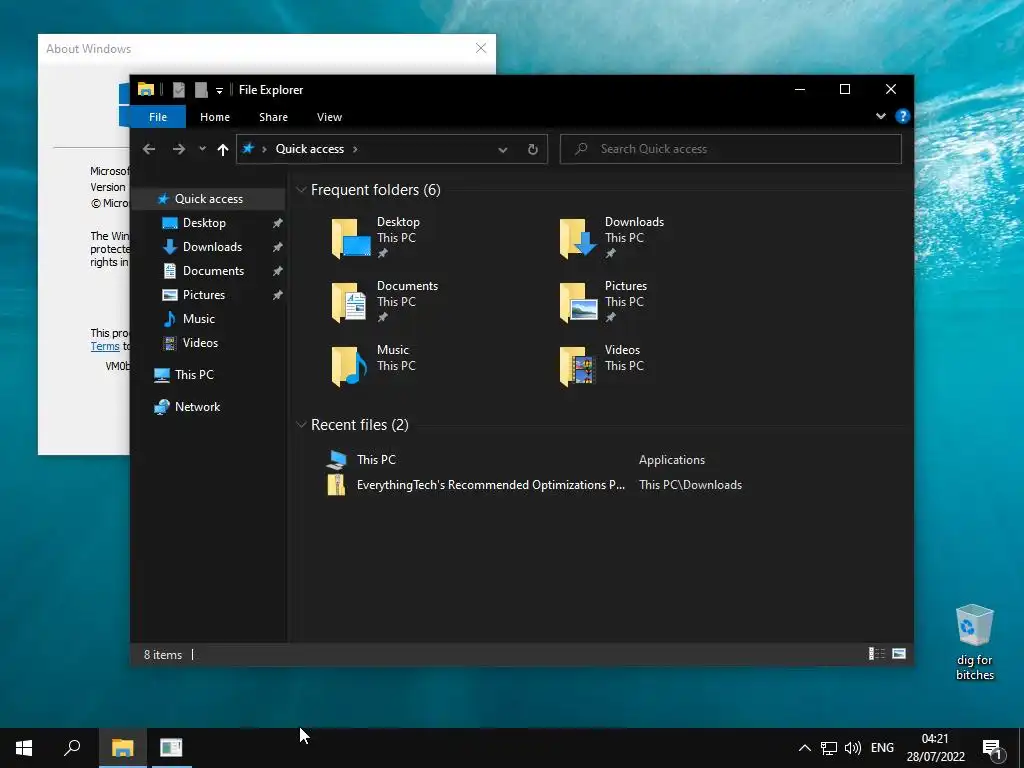Select Documents in the navigation pane
The width and height of the screenshot is (1024, 768).
213,271
